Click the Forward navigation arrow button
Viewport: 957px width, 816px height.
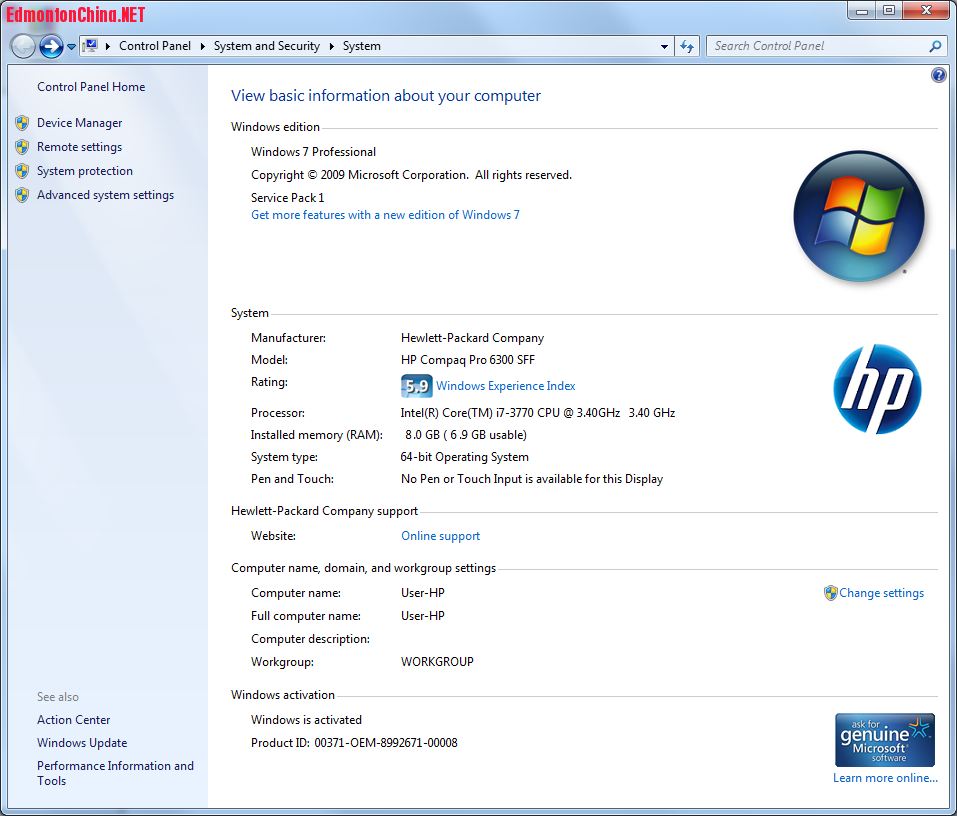click(x=51, y=46)
